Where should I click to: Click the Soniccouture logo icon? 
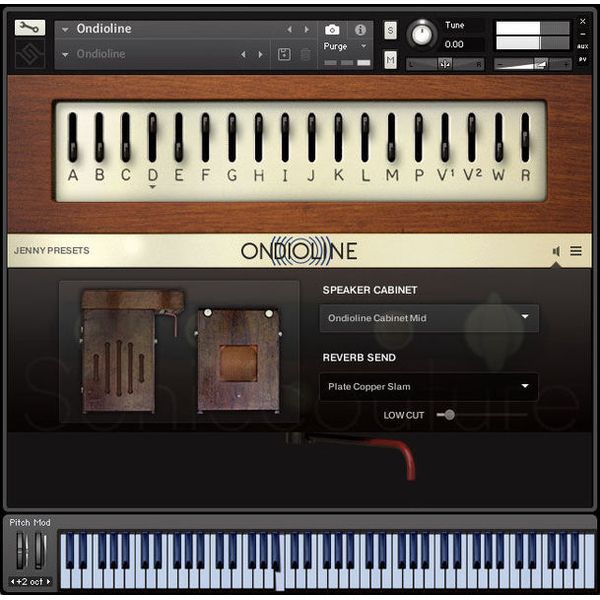tap(30, 54)
